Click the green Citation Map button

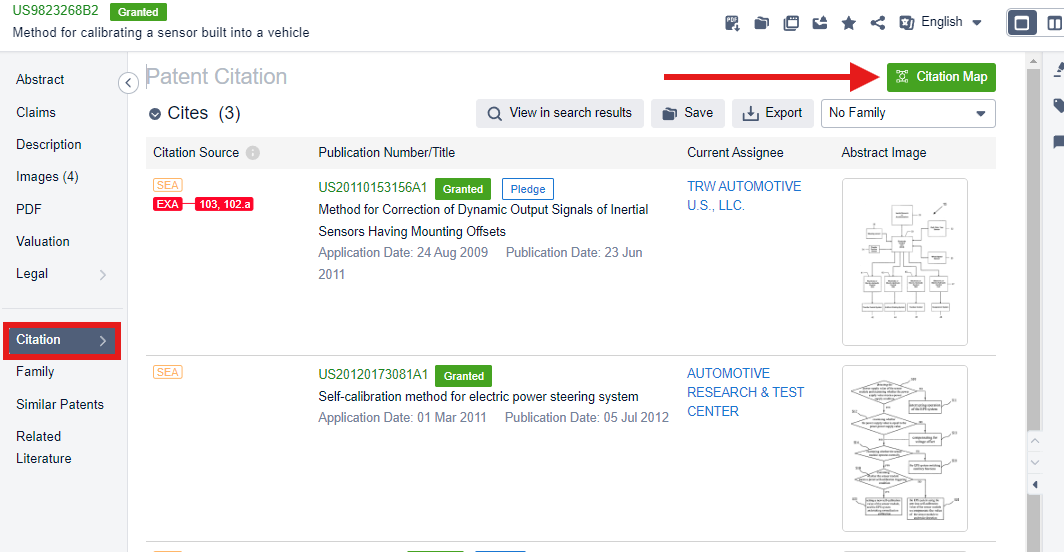pyautogui.click(x=941, y=77)
